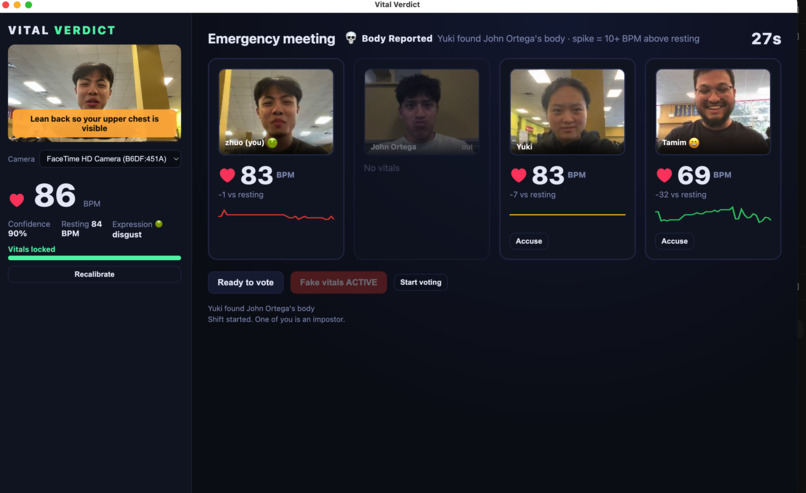Click the 27s countdown timer
The image size is (806, 493).
766,39
